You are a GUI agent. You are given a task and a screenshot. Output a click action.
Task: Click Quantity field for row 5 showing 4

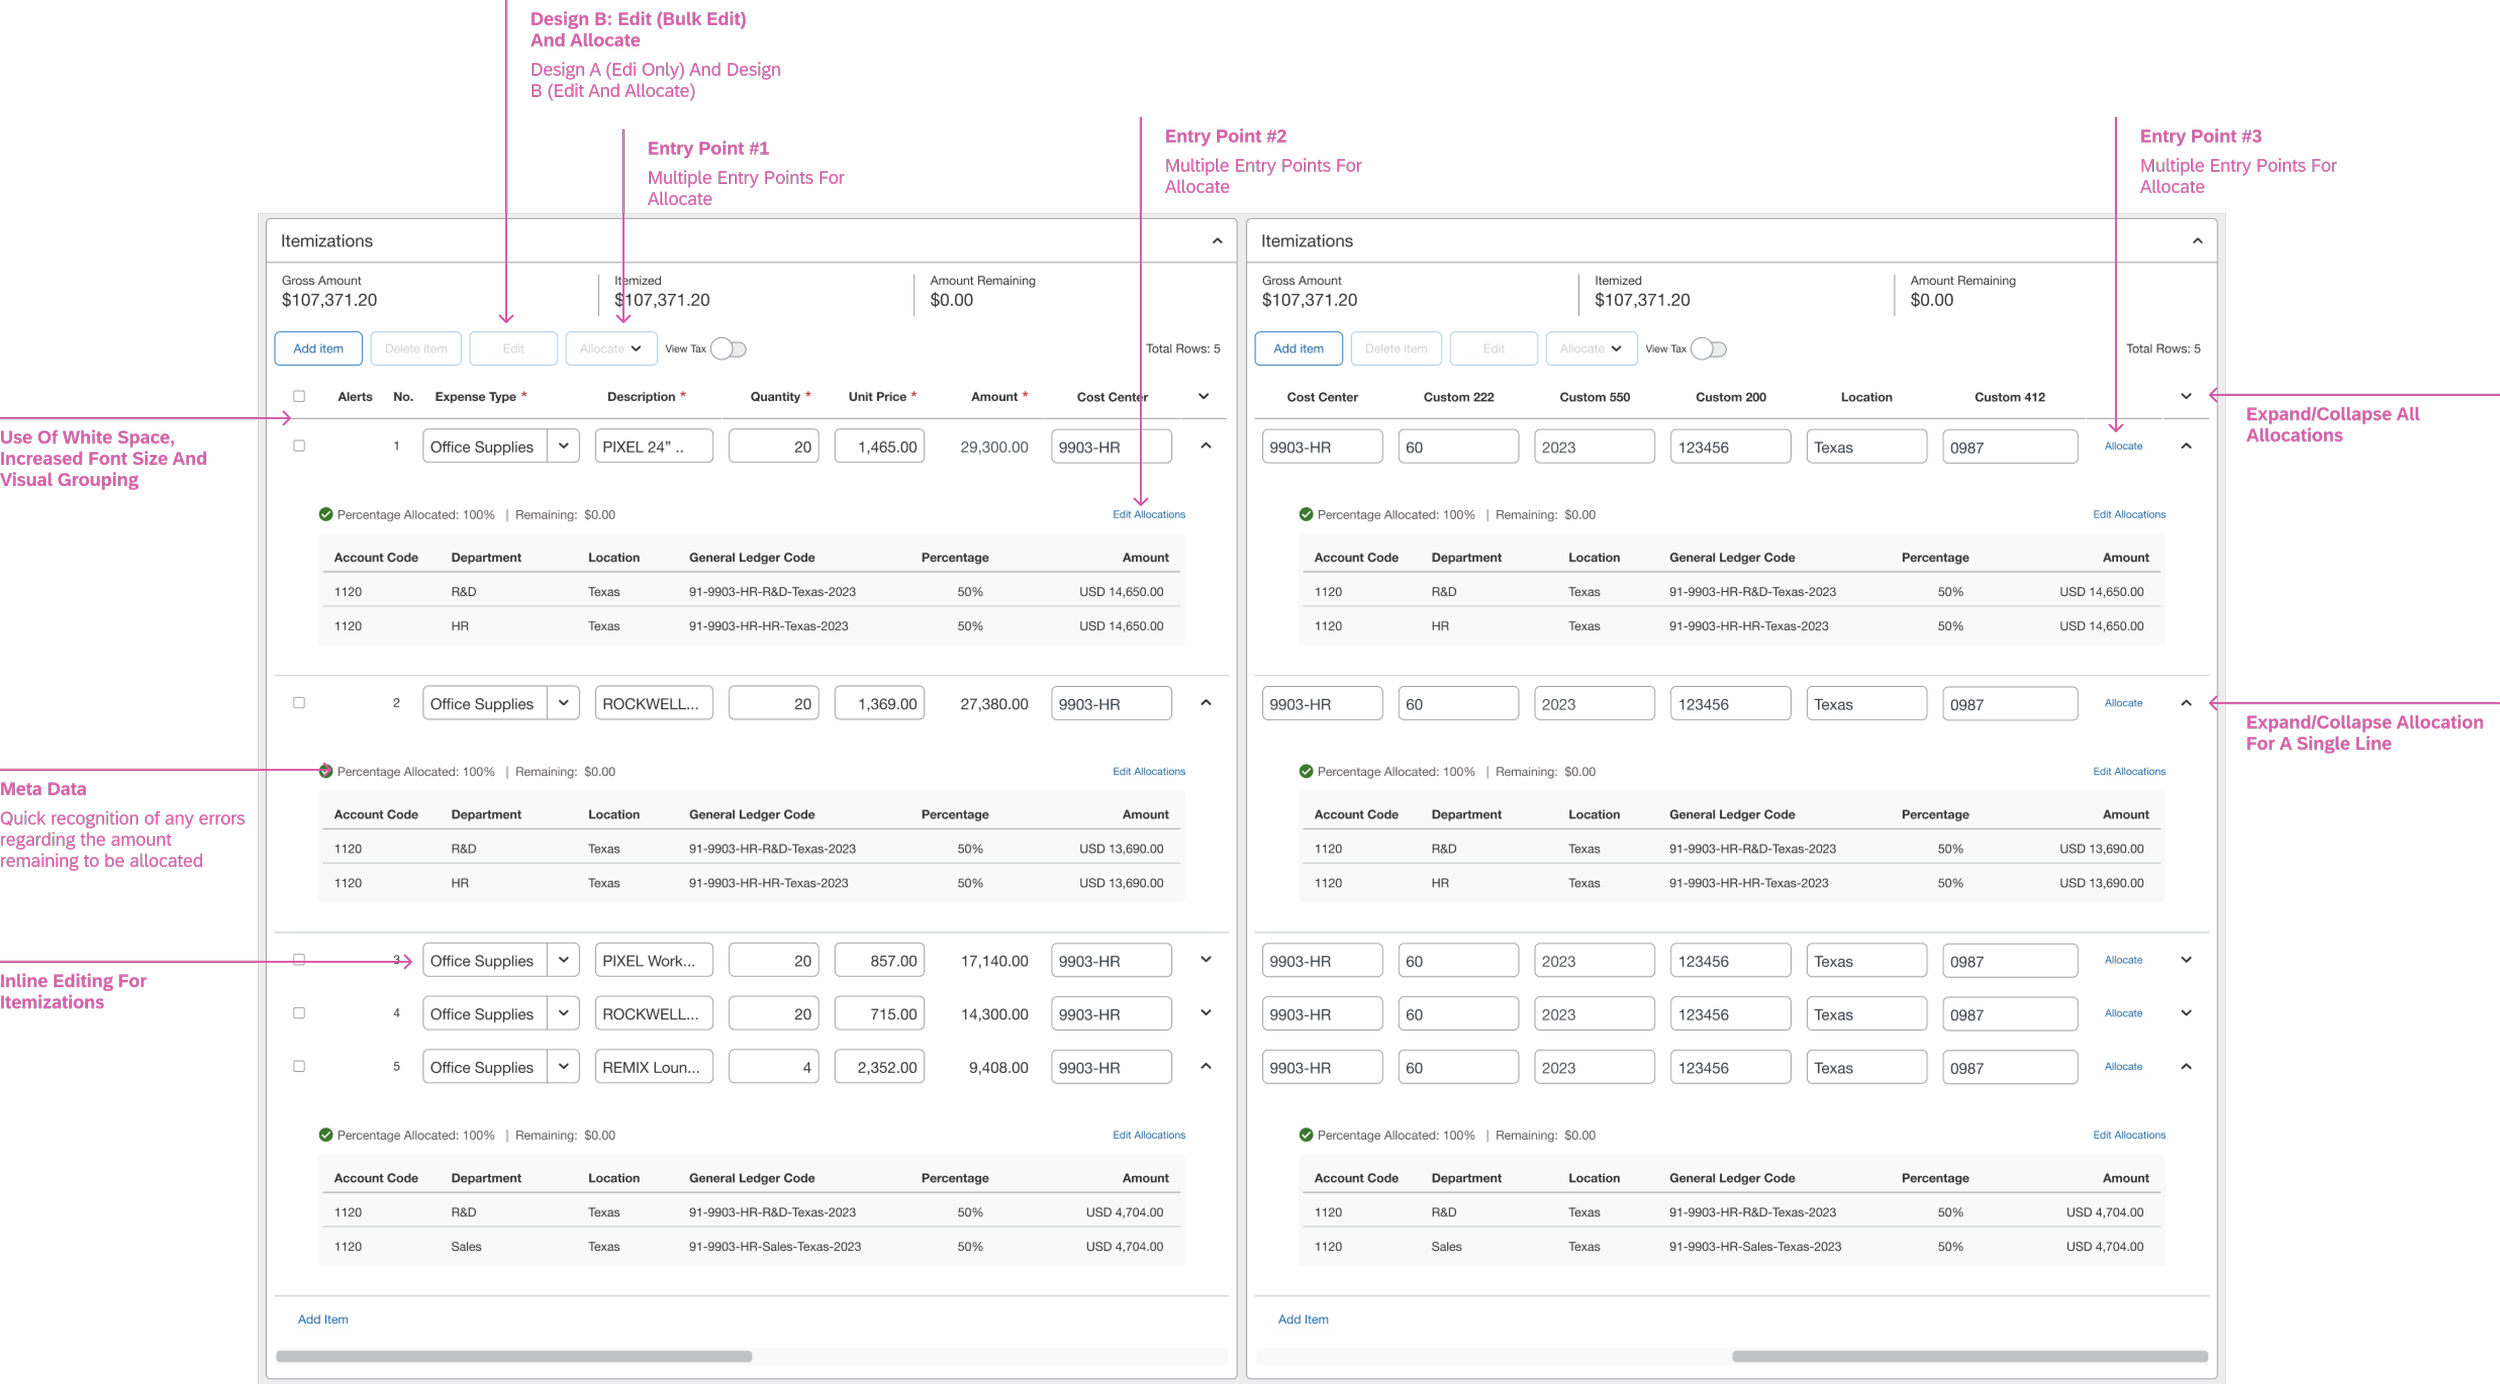(x=774, y=1066)
